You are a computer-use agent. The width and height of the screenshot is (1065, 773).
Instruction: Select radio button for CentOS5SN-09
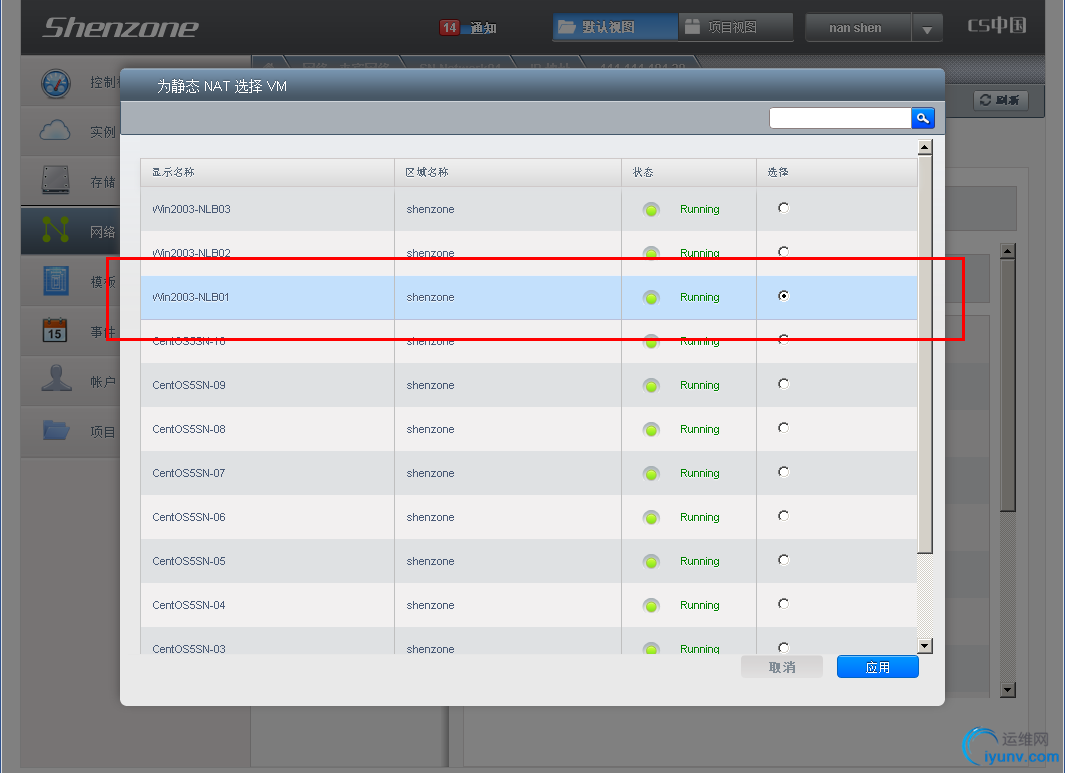(x=784, y=384)
